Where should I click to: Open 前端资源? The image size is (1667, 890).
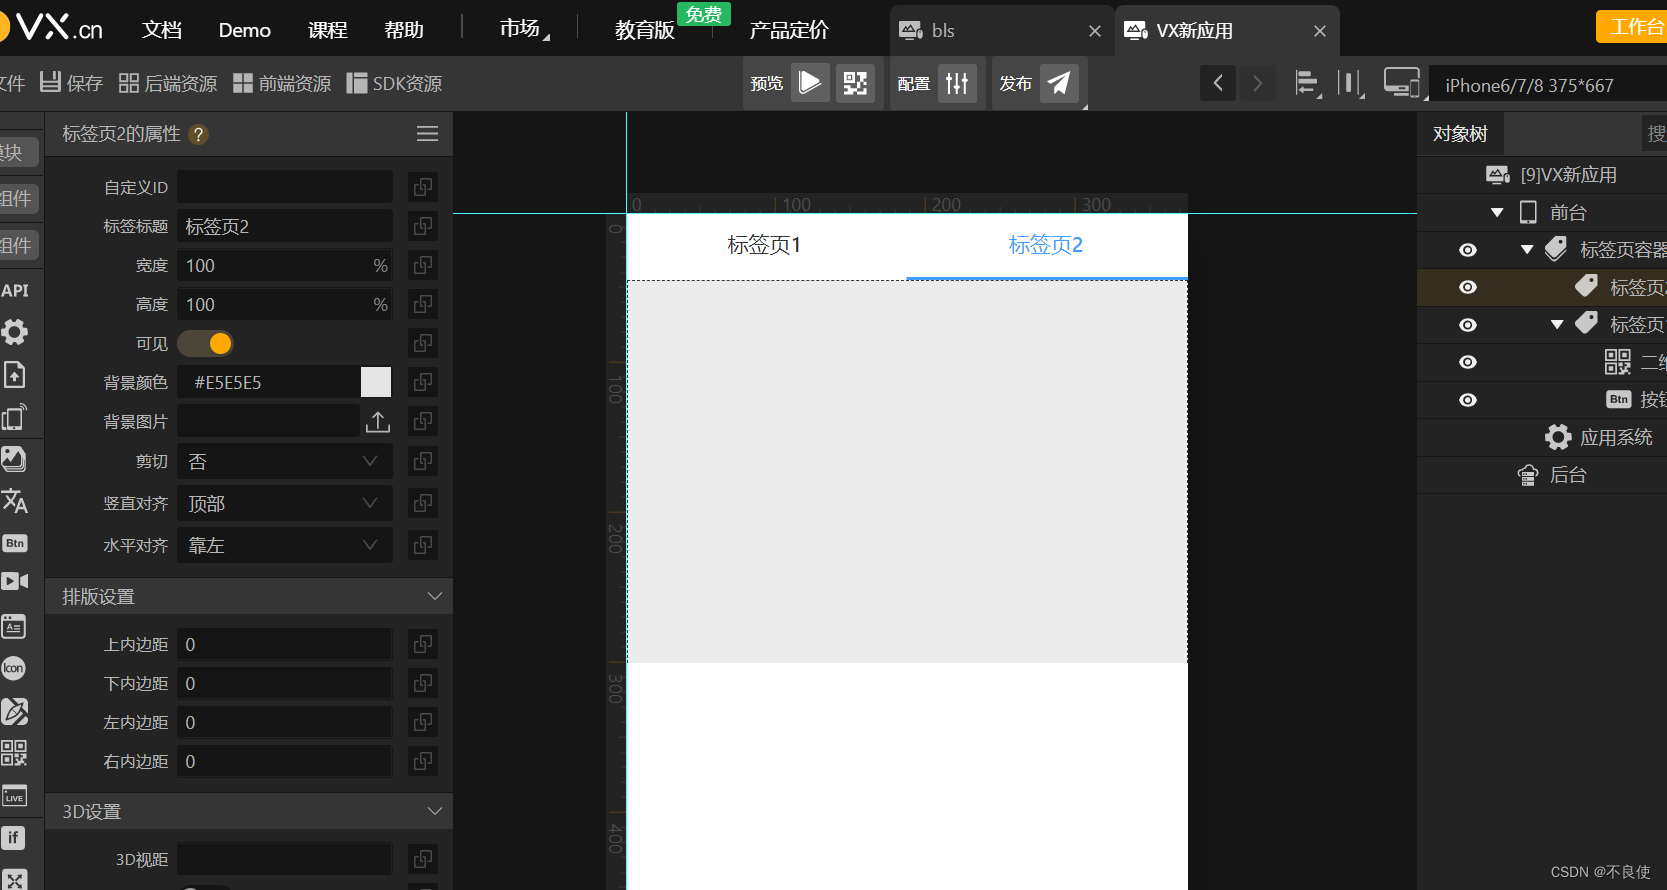[282, 83]
